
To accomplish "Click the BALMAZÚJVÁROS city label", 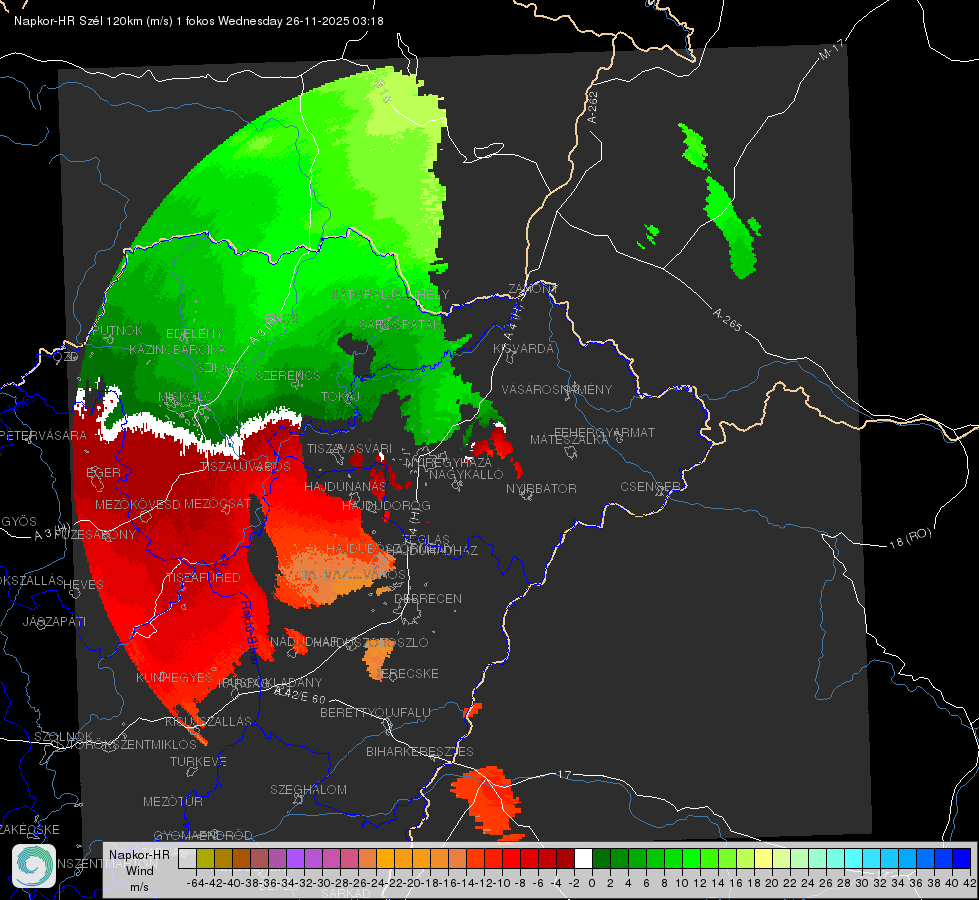I will tap(353, 575).
